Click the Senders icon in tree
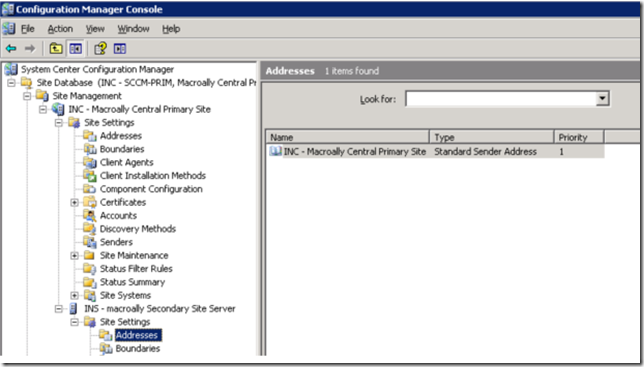Image resolution: width=644 pixels, height=367 pixels. 90,242
